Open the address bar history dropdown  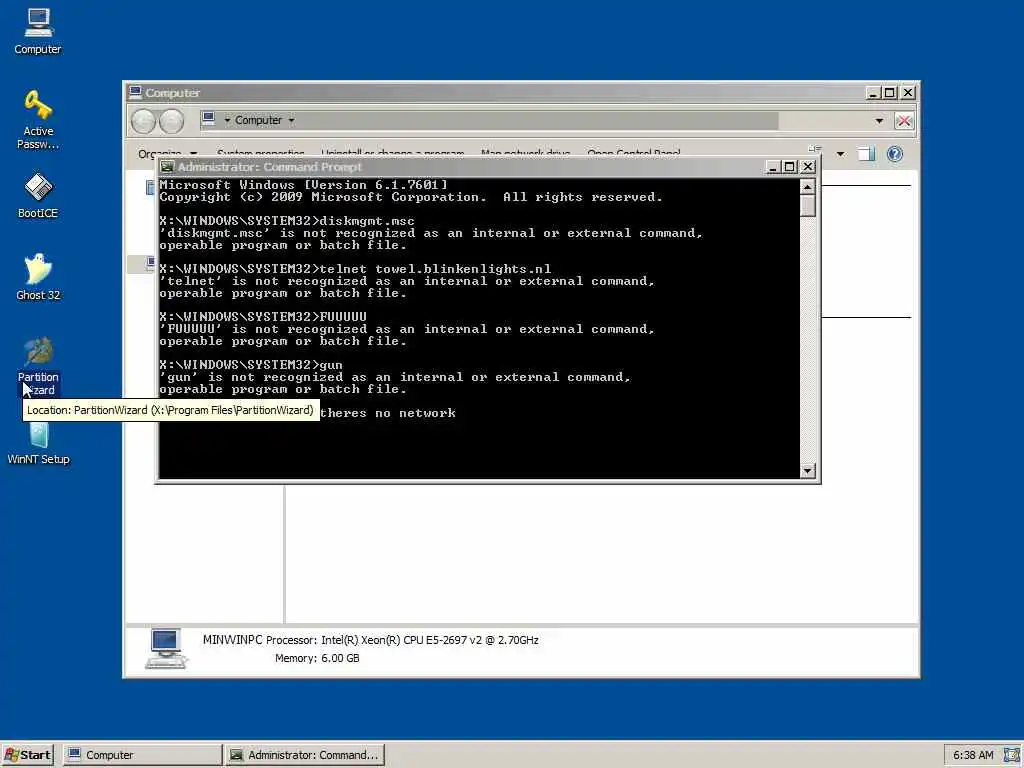[x=879, y=121]
